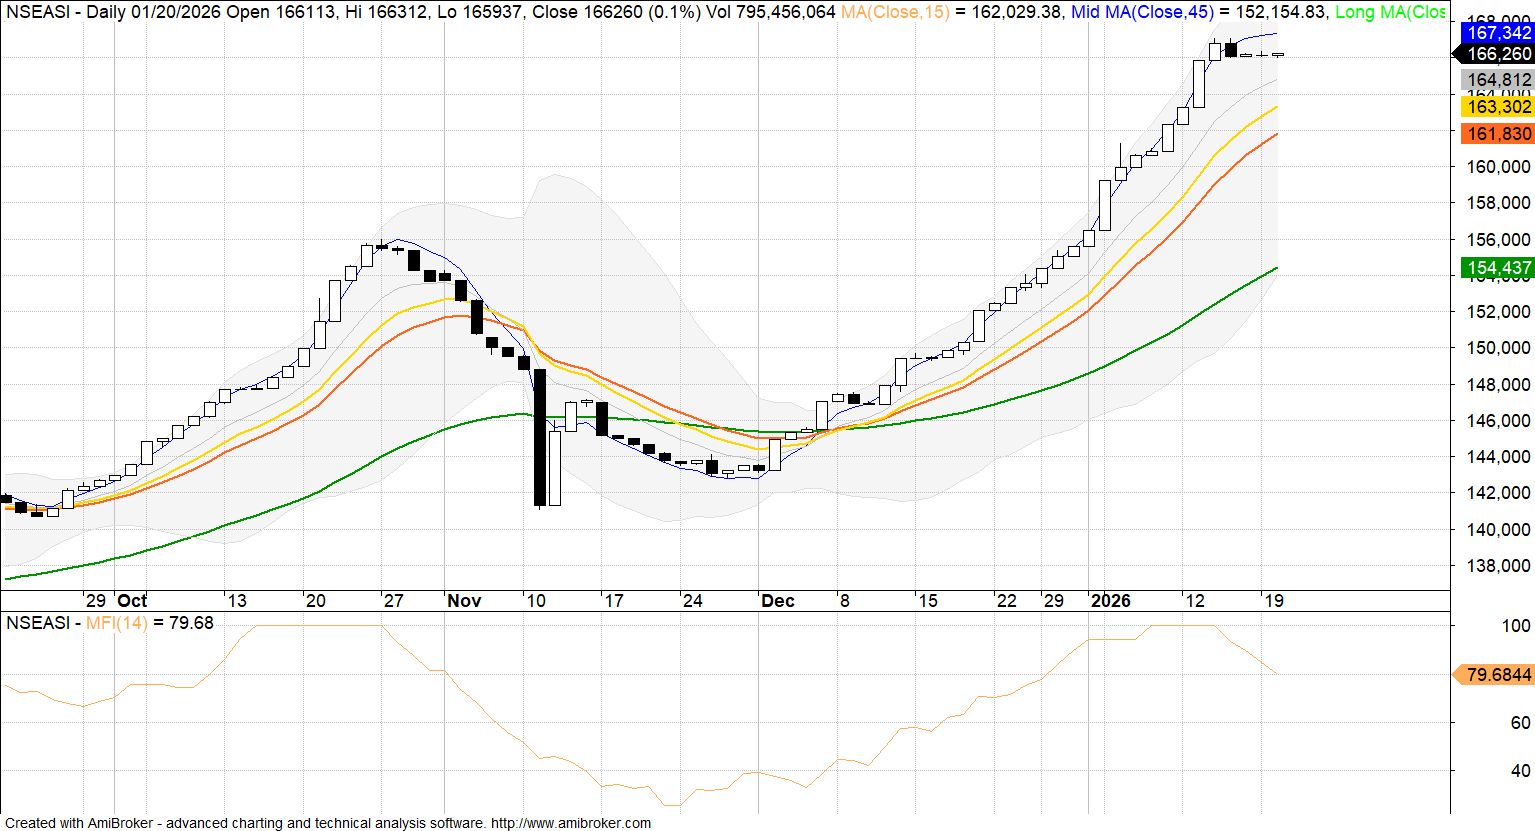Select the 2026 year marker on date axis

click(x=1110, y=601)
